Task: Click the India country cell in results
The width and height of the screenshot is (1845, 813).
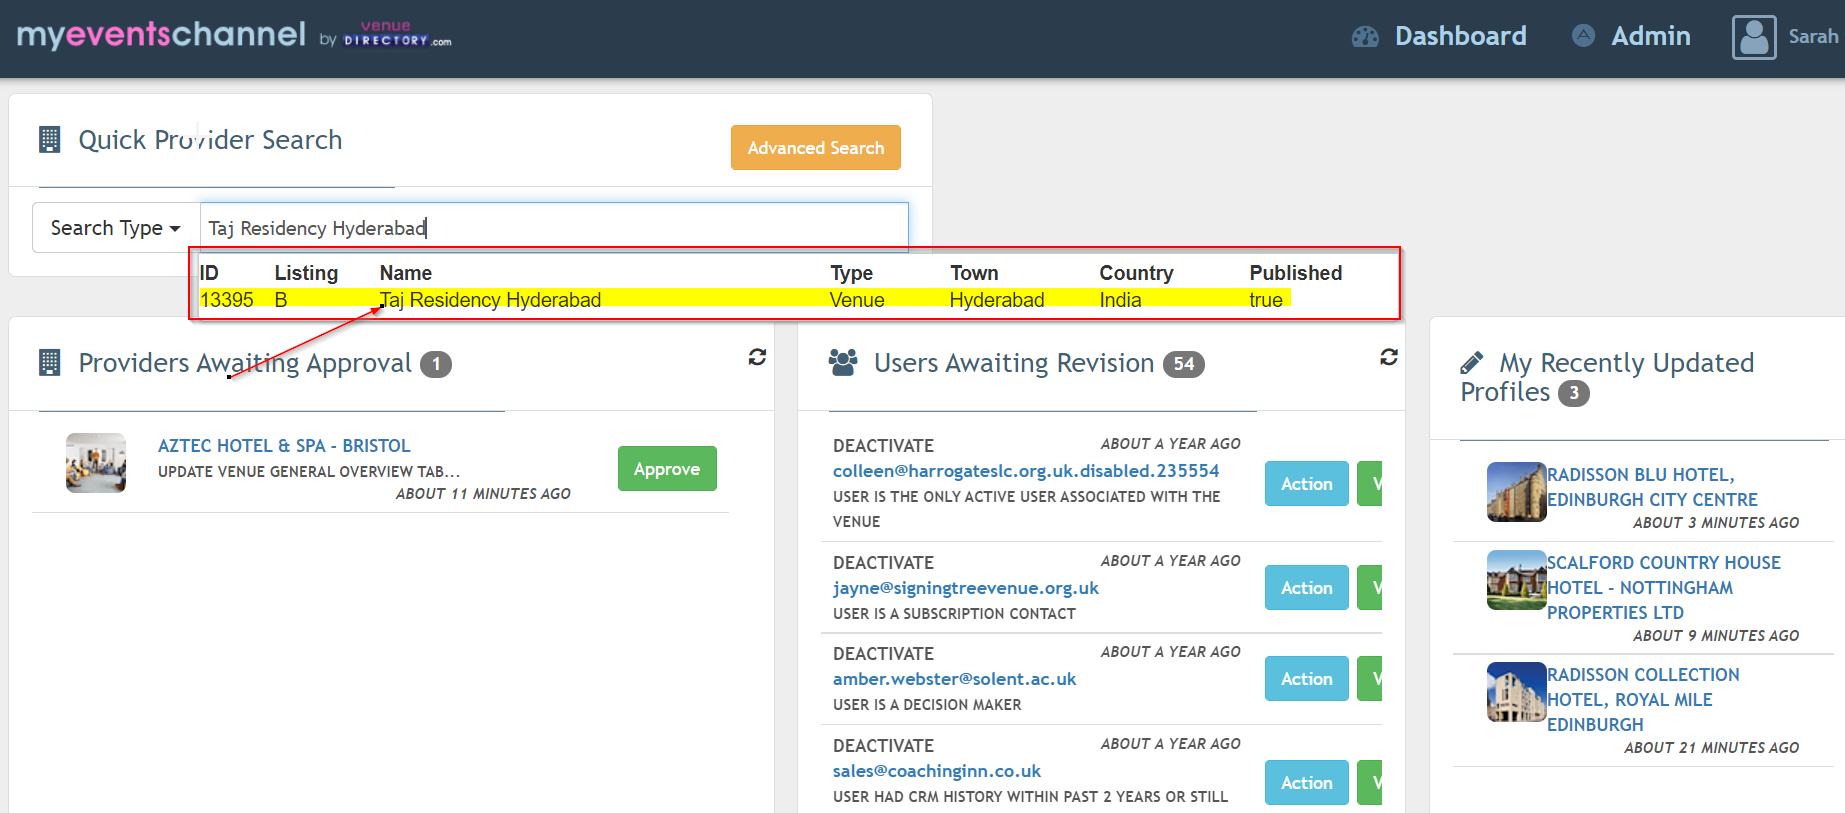Action: [x=1120, y=300]
